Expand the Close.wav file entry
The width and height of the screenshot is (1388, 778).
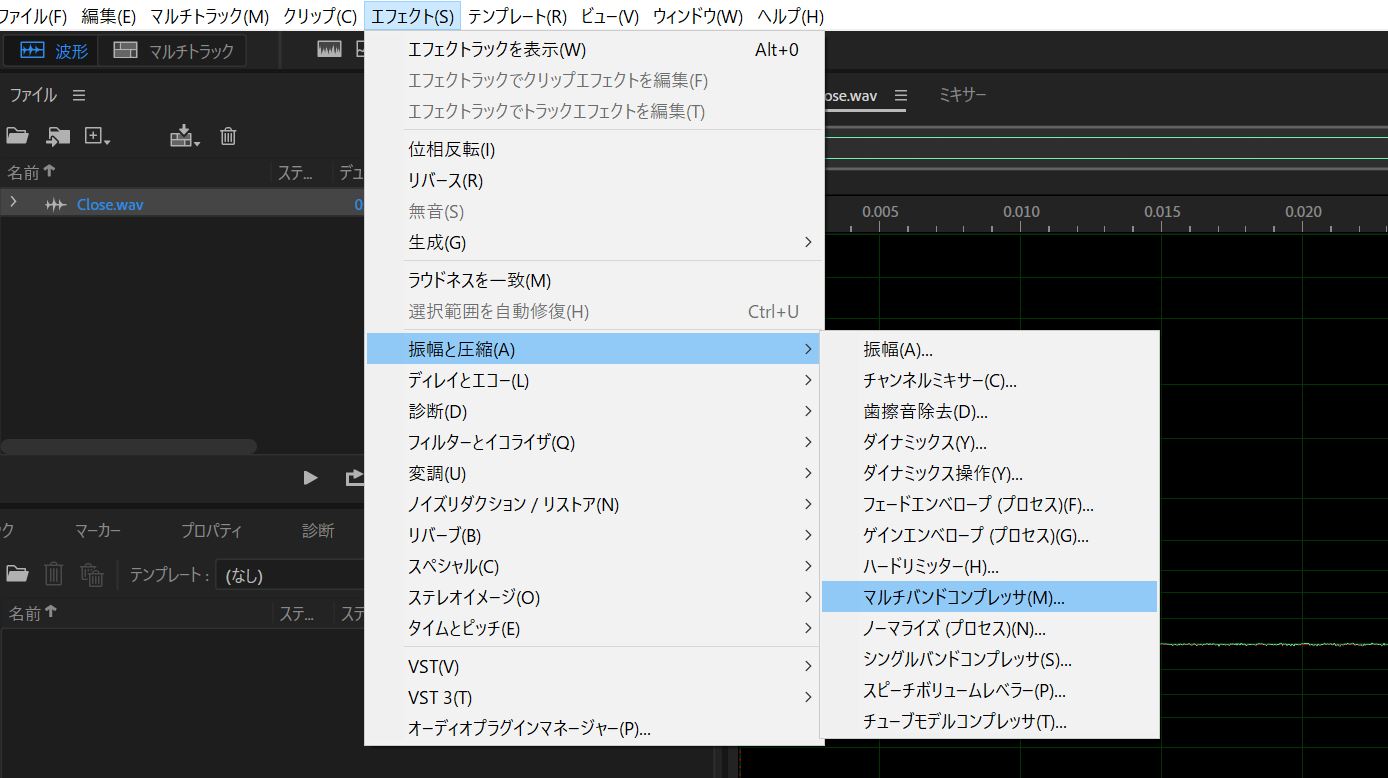tap(13, 203)
